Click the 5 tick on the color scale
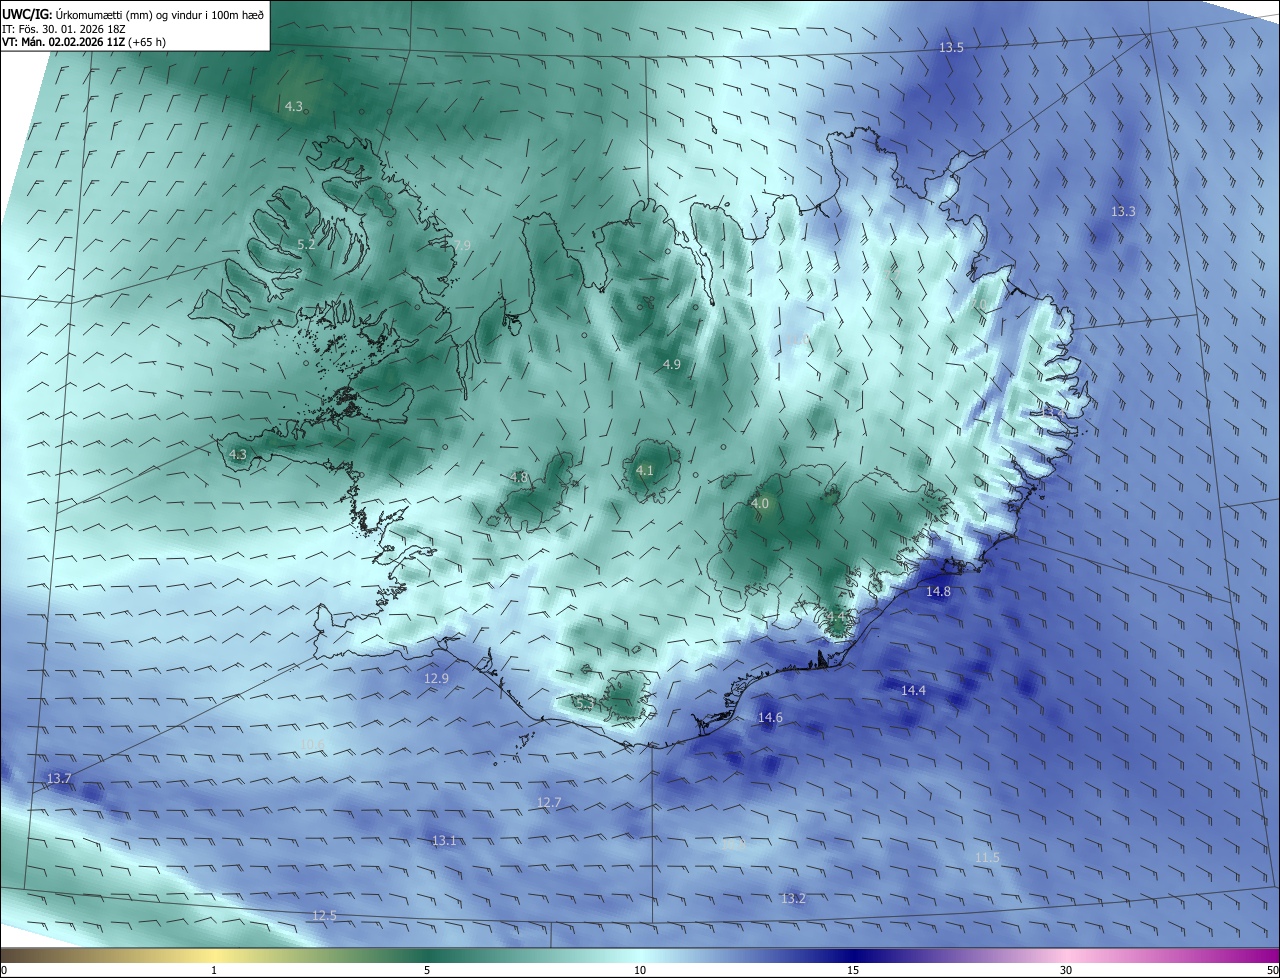1280x978 pixels. pos(427,970)
